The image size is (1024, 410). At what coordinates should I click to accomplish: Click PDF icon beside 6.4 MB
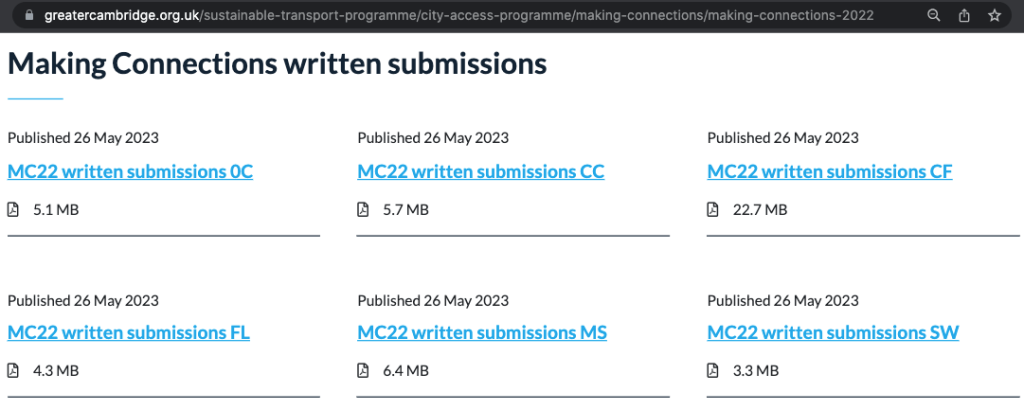363,371
